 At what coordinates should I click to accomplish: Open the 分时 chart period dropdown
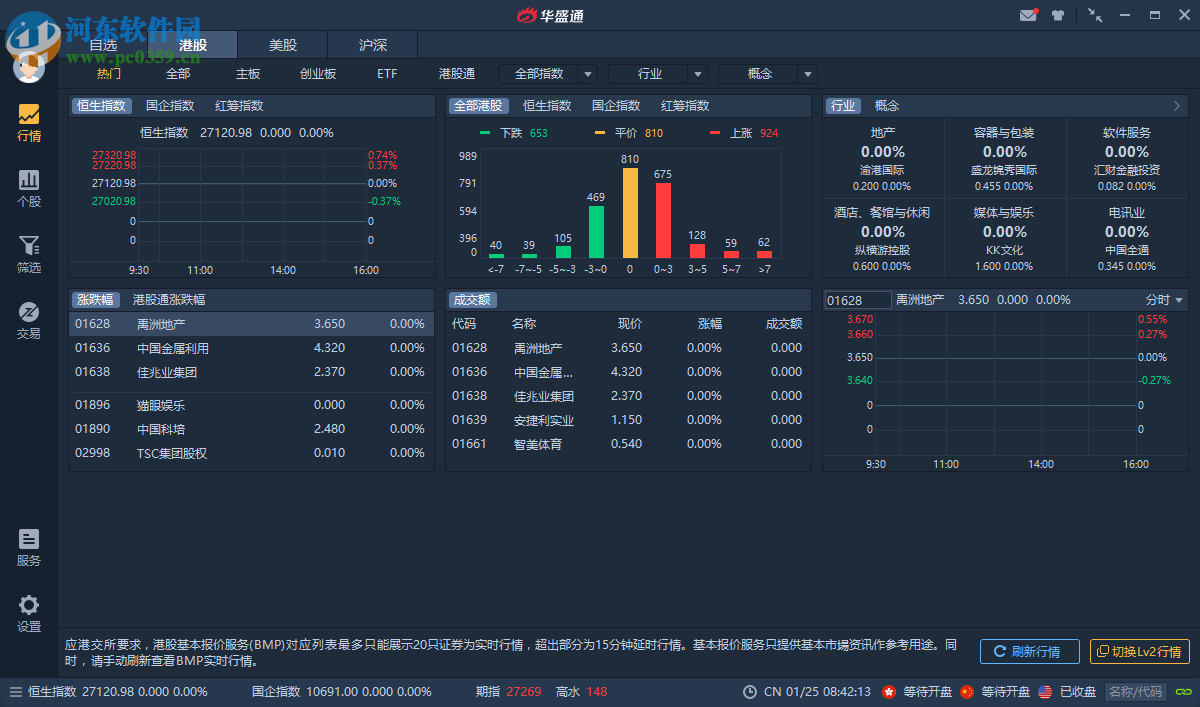point(1165,299)
